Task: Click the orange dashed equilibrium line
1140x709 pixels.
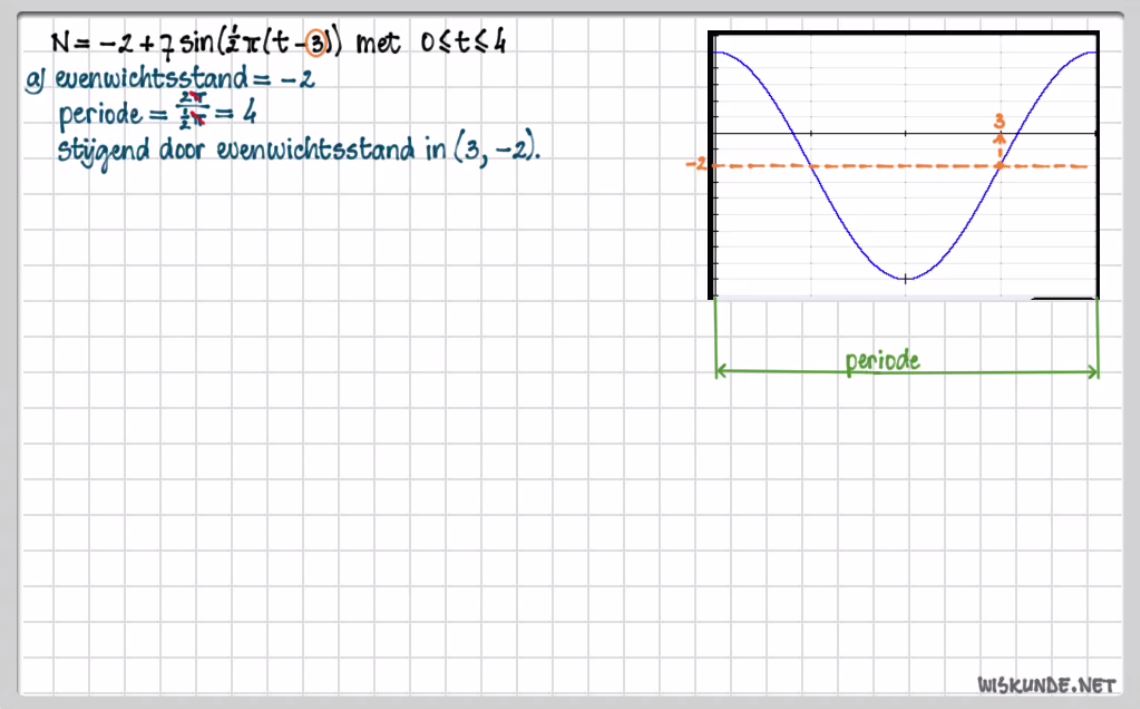Action: tap(899, 167)
